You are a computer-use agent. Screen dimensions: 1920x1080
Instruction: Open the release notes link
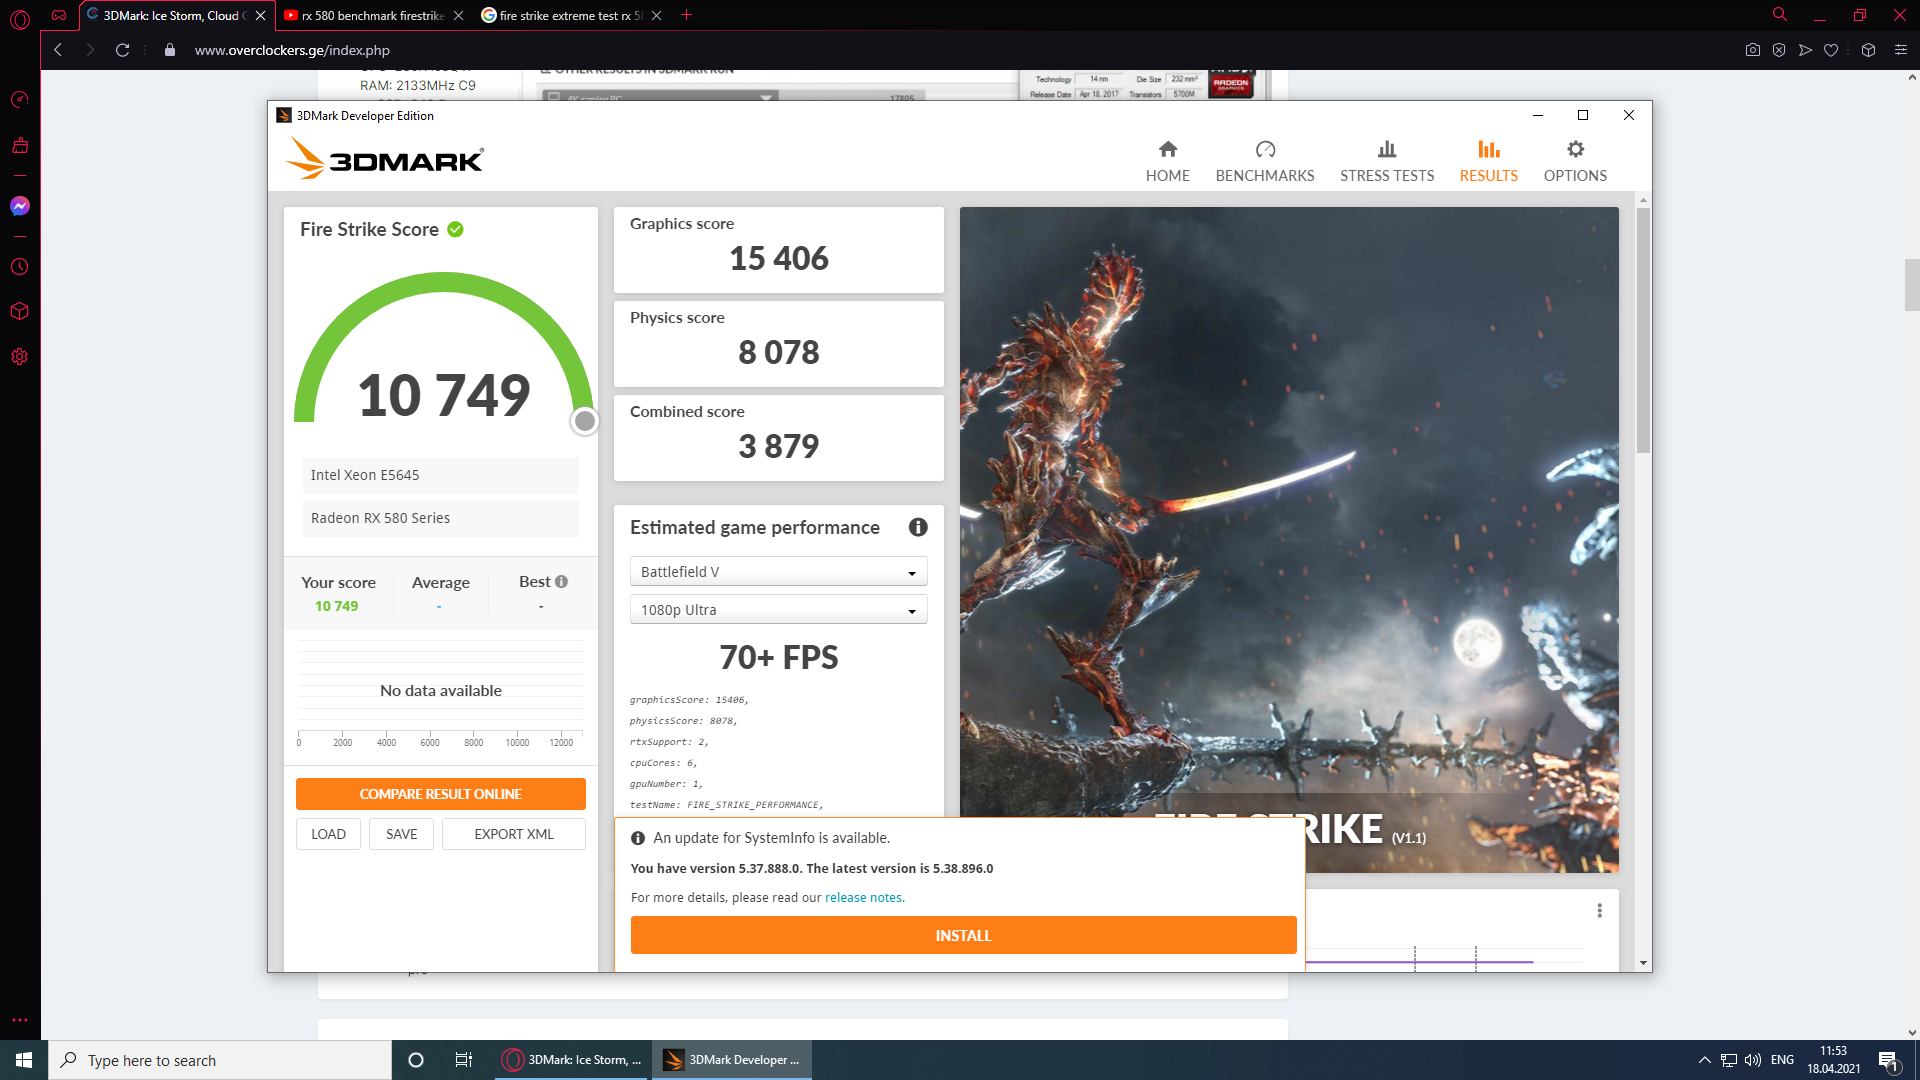click(864, 897)
